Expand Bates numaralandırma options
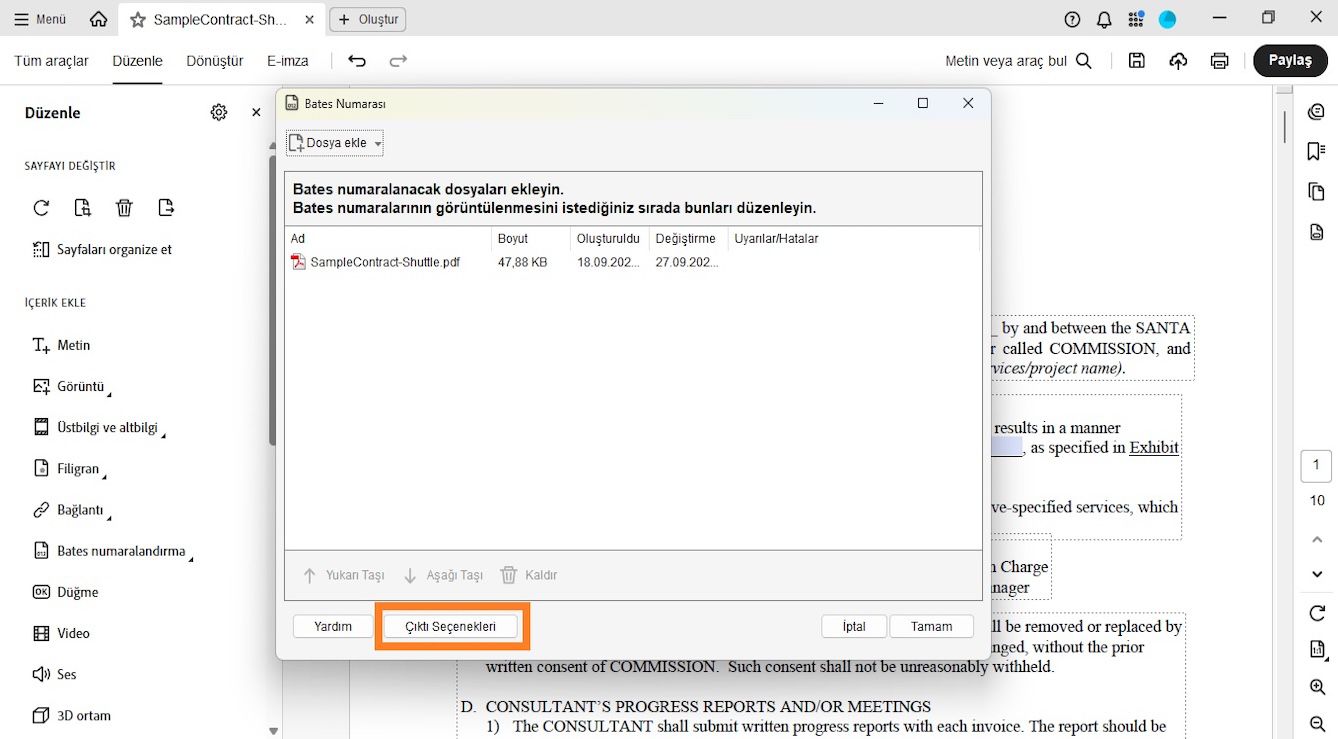Image resolution: width=1338 pixels, height=739 pixels. 112,551
